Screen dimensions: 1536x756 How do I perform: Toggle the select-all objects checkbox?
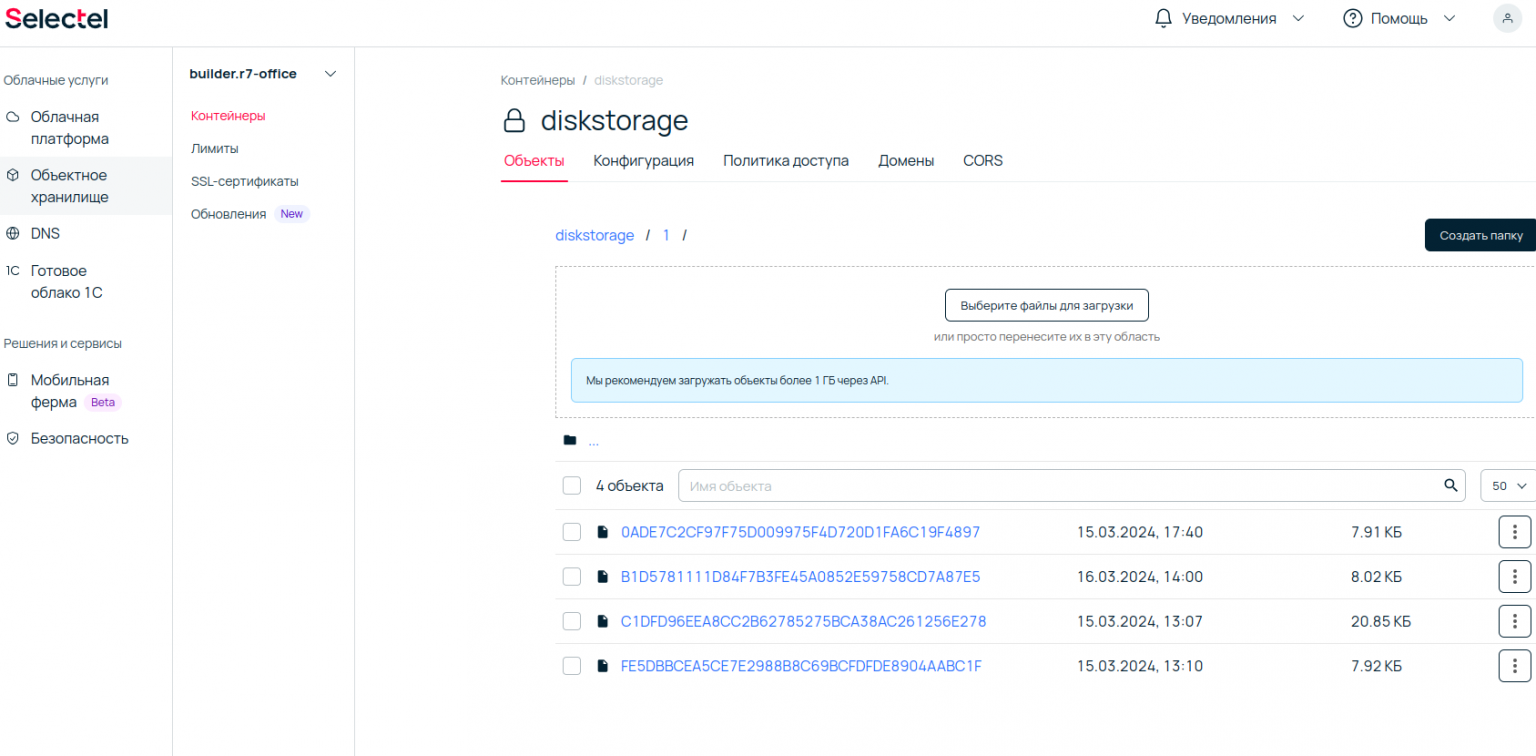pyautogui.click(x=572, y=486)
